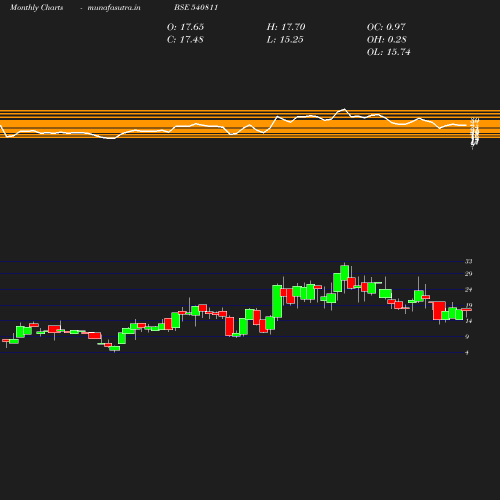Click the high value 'H: 17.70'

[286, 27]
